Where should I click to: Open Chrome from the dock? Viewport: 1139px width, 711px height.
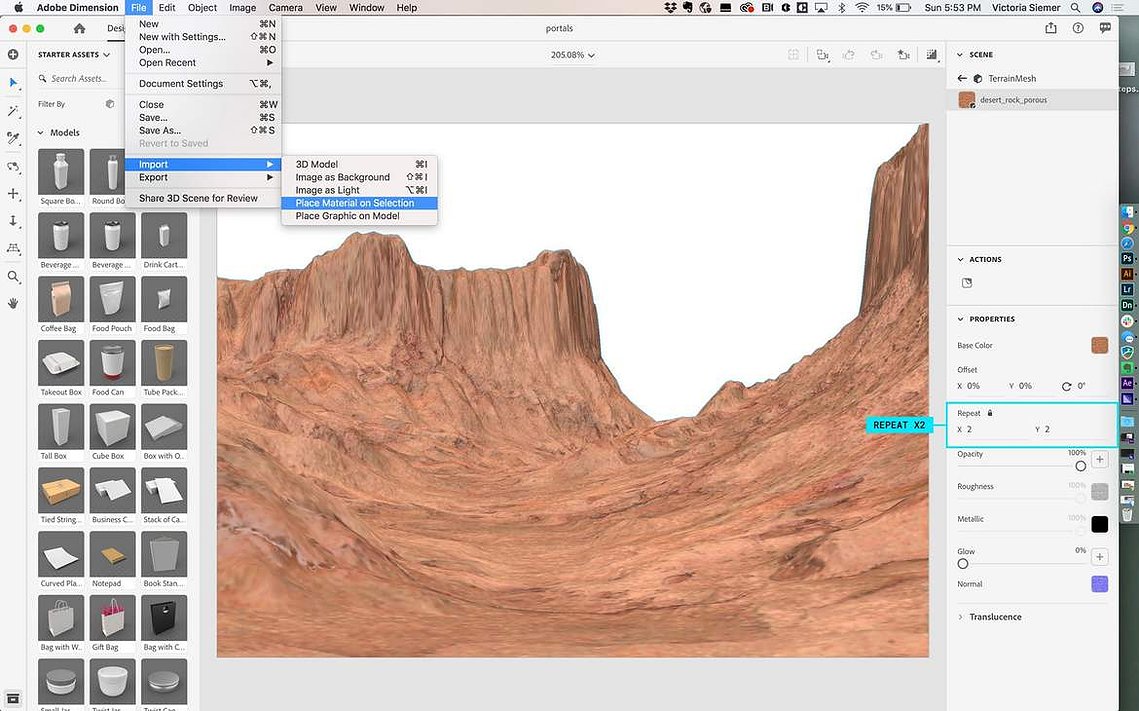(1127, 227)
